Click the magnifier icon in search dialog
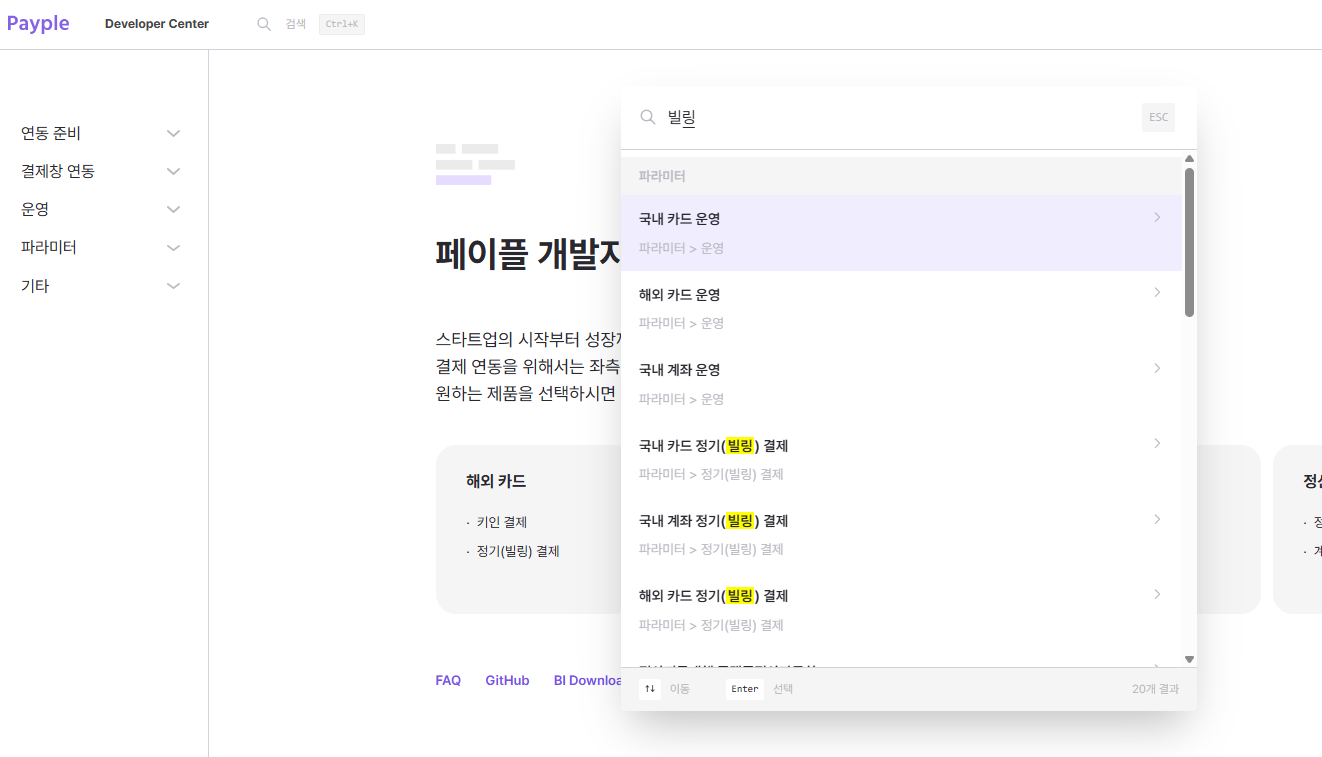The height and width of the screenshot is (757, 1322). [648, 117]
